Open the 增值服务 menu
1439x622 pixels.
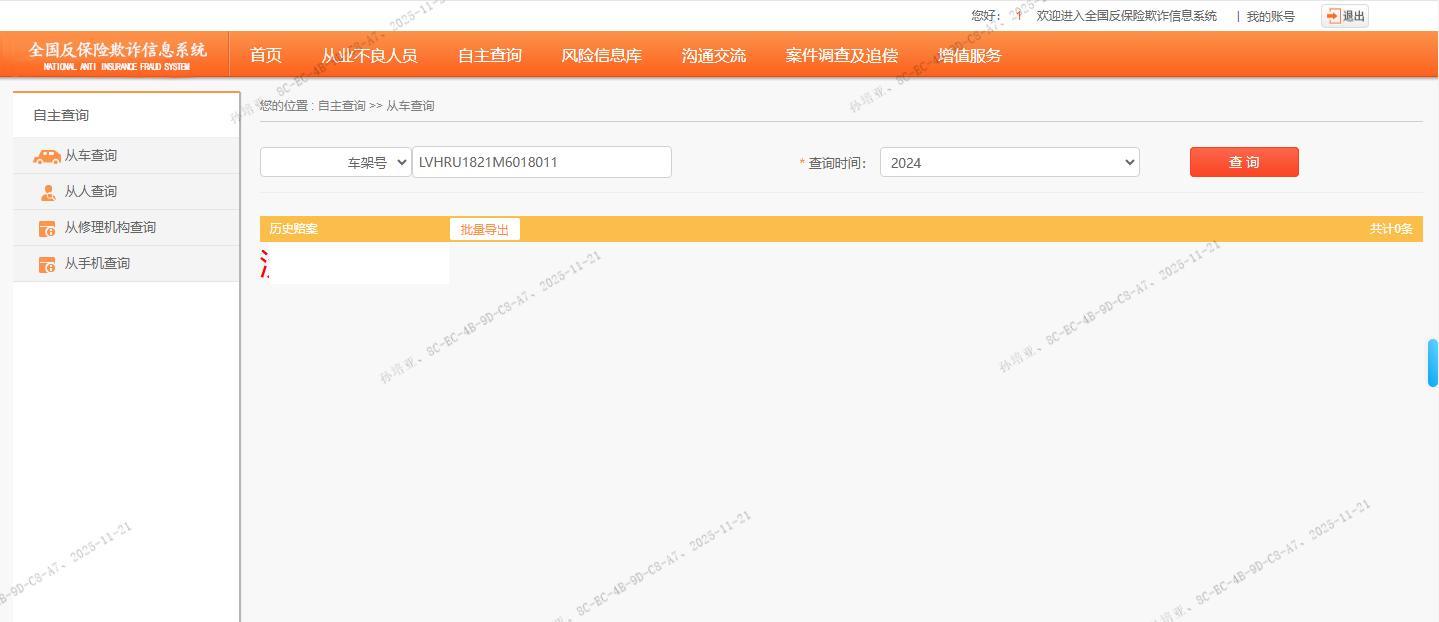(x=969, y=55)
